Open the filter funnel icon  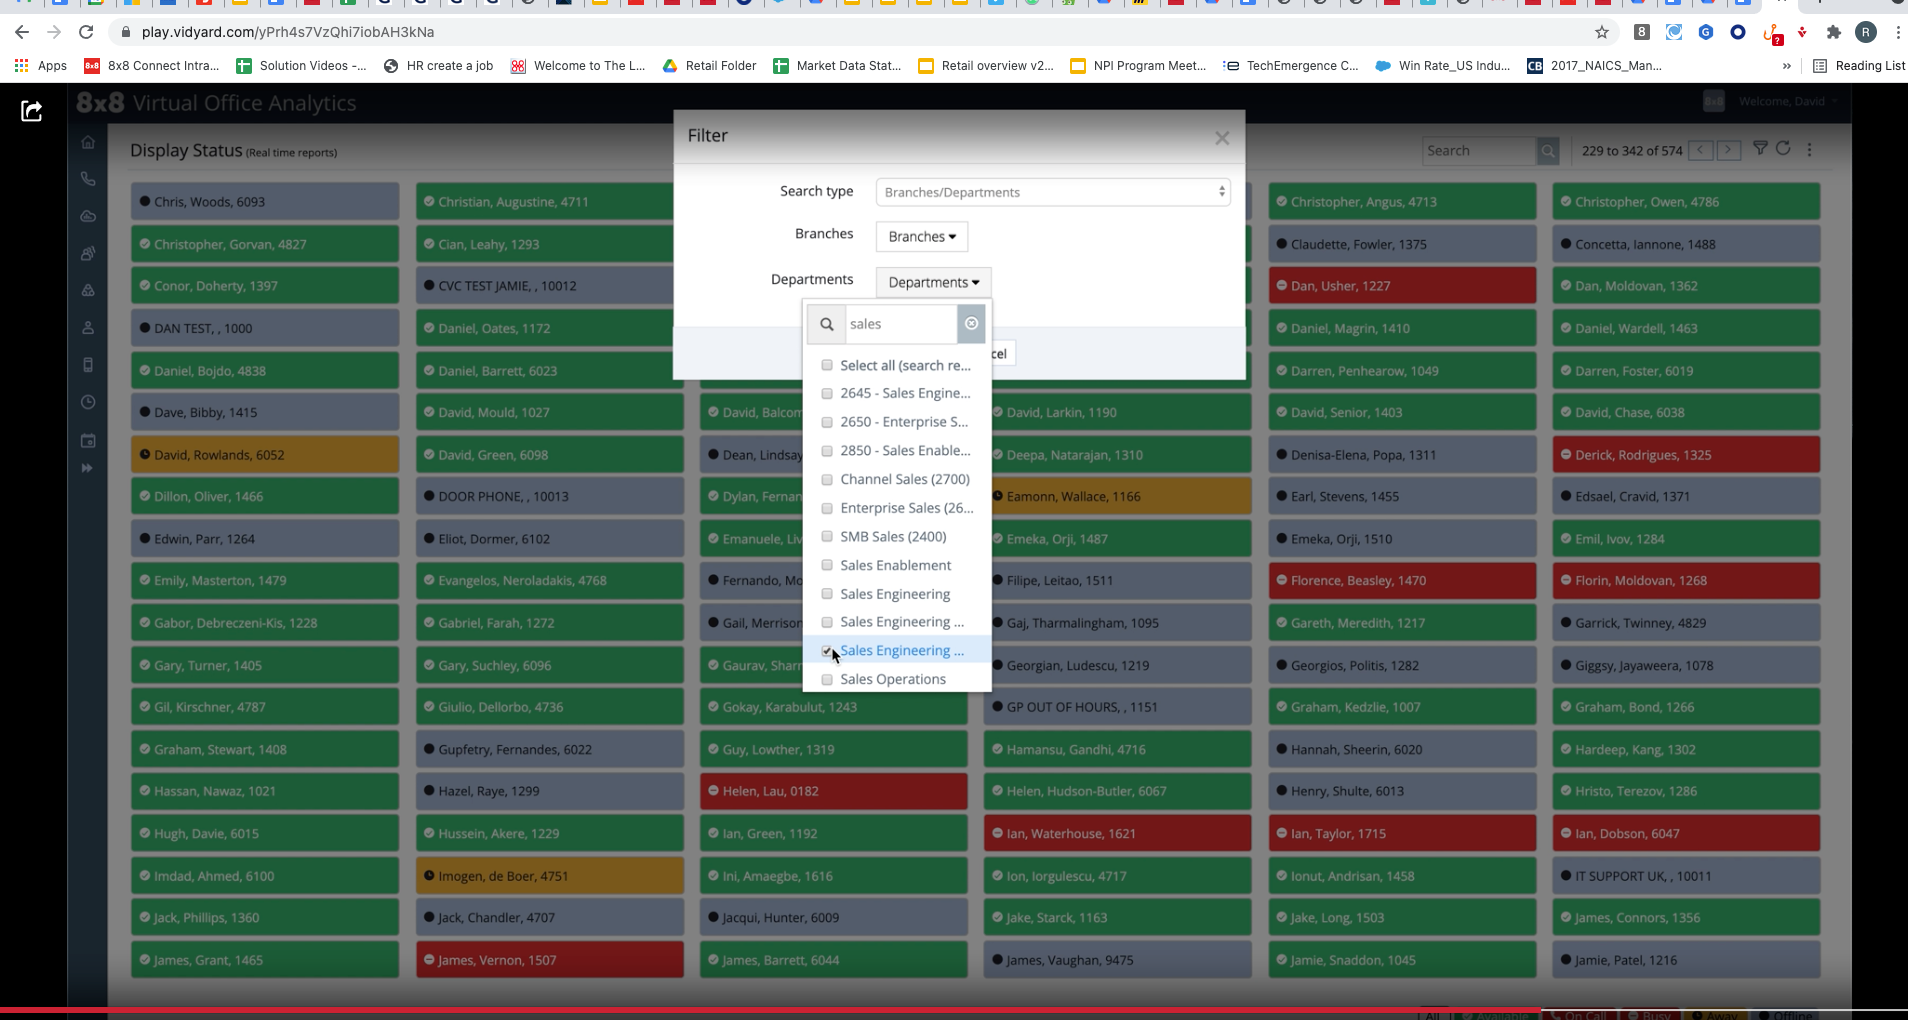point(1760,148)
